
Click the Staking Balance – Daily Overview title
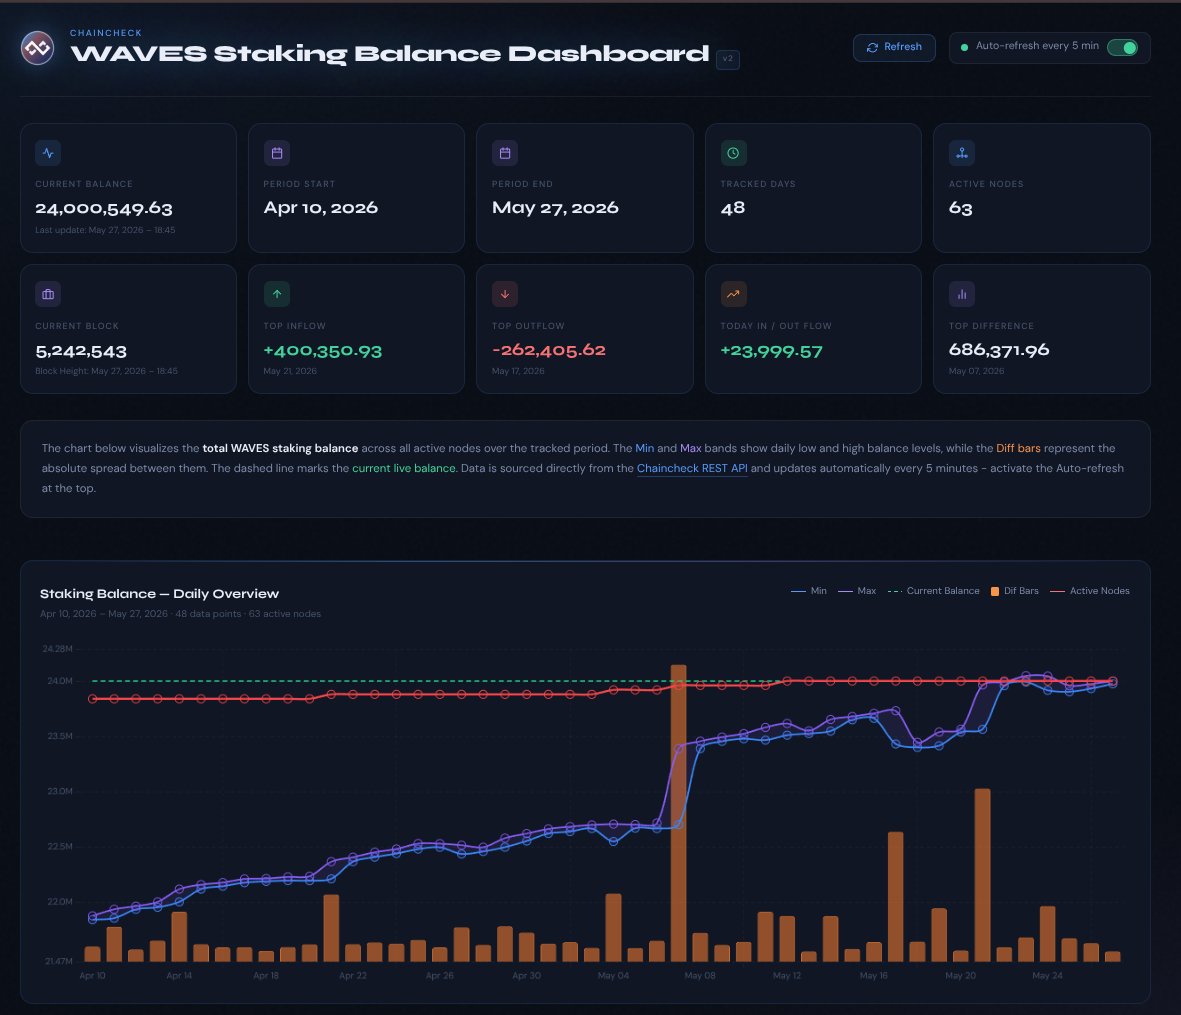(x=159, y=593)
